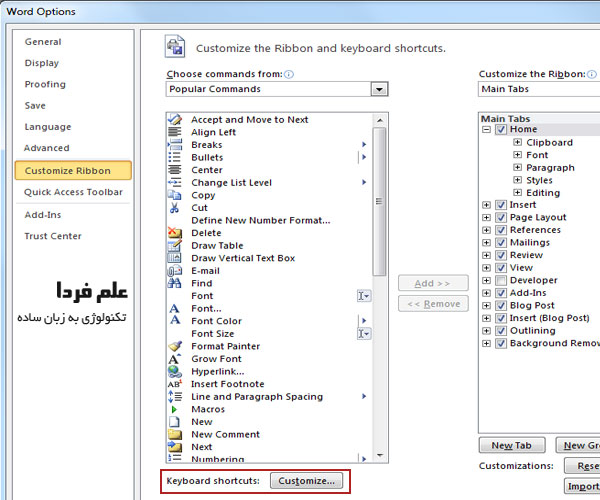Click the Delete red X icon
This screenshot has height=500, width=600.
coord(174,233)
